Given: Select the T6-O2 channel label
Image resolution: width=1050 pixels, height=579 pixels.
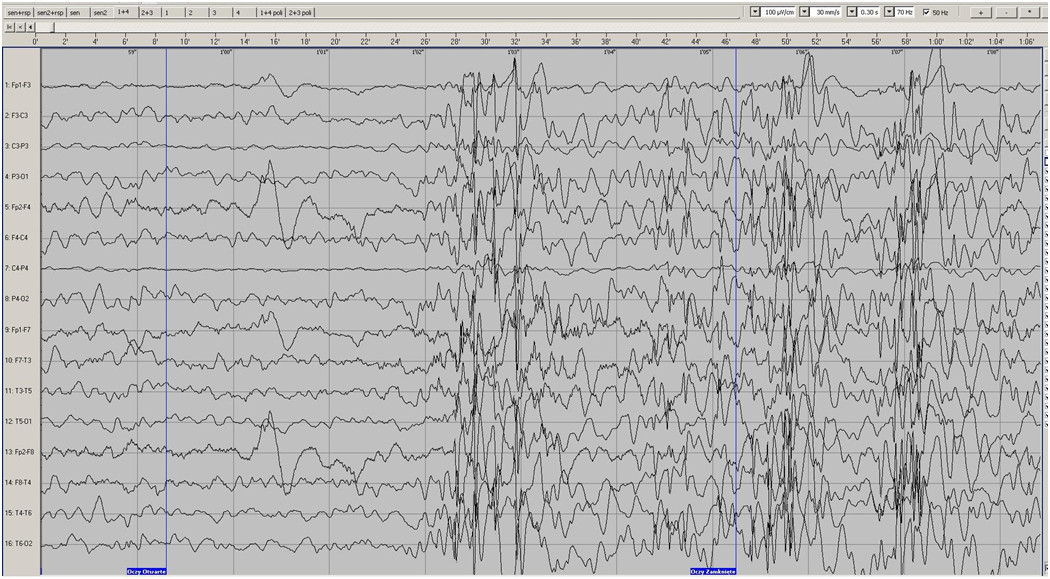Looking at the screenshot, I should [21, 544].
